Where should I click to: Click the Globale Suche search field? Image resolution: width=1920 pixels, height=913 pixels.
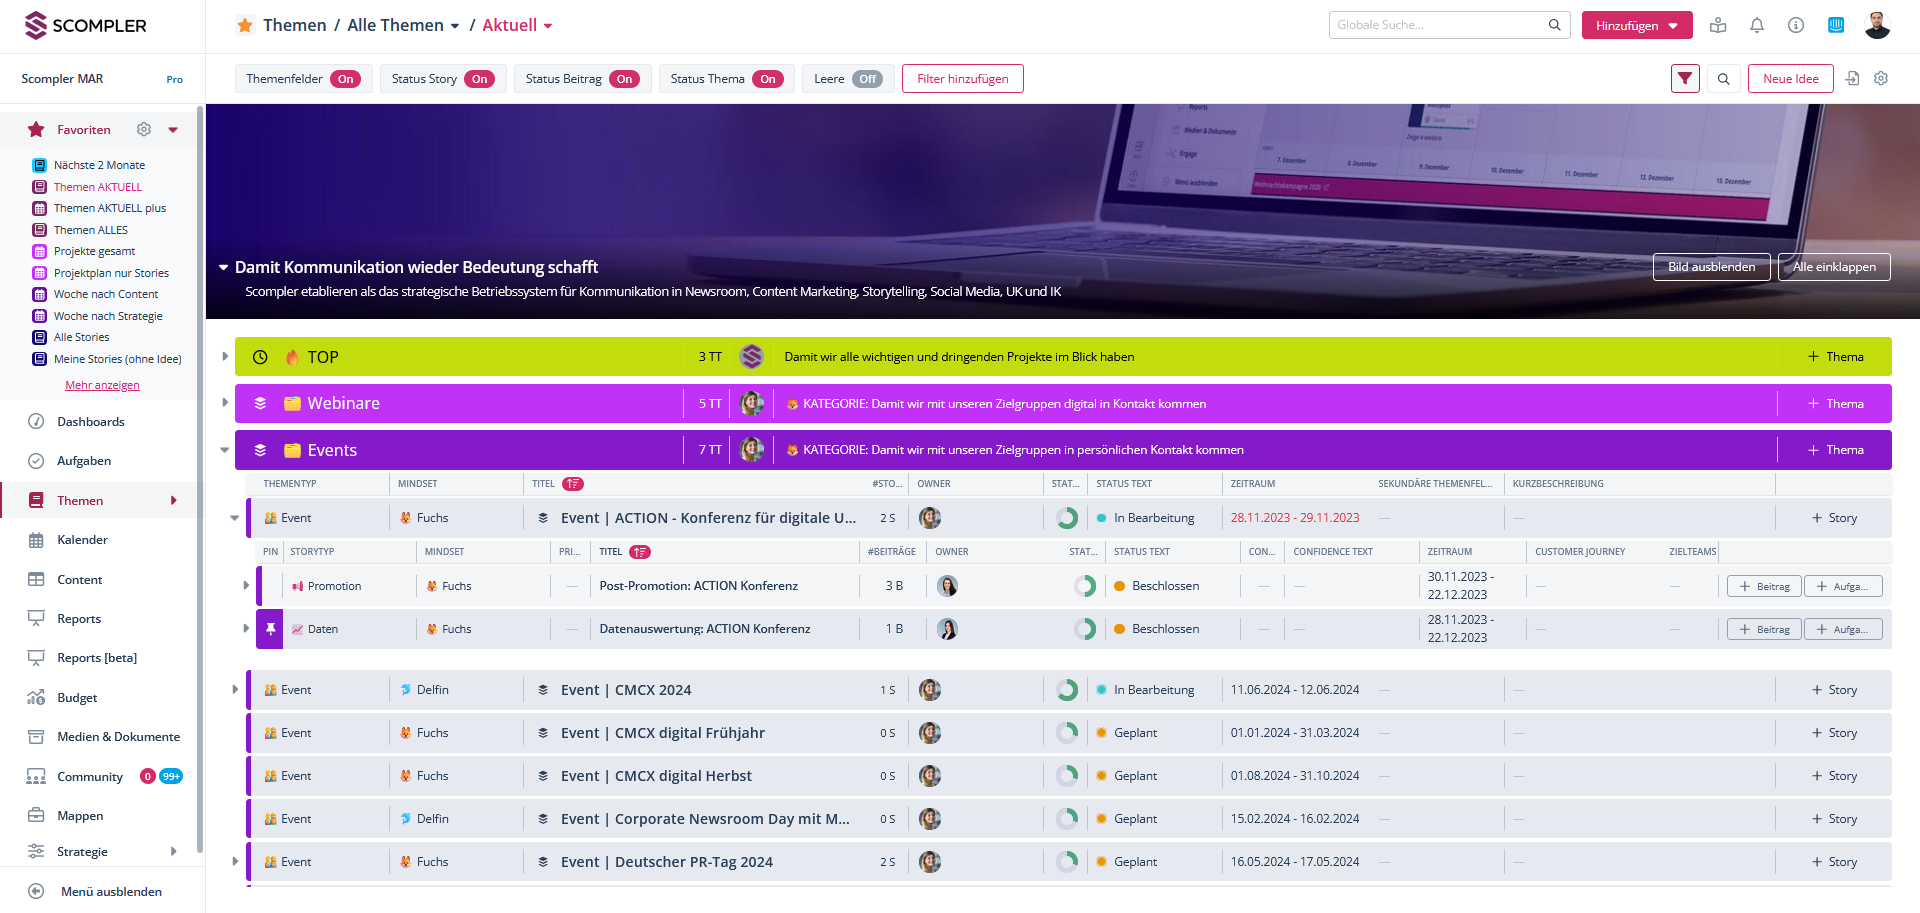(1438, 25)
